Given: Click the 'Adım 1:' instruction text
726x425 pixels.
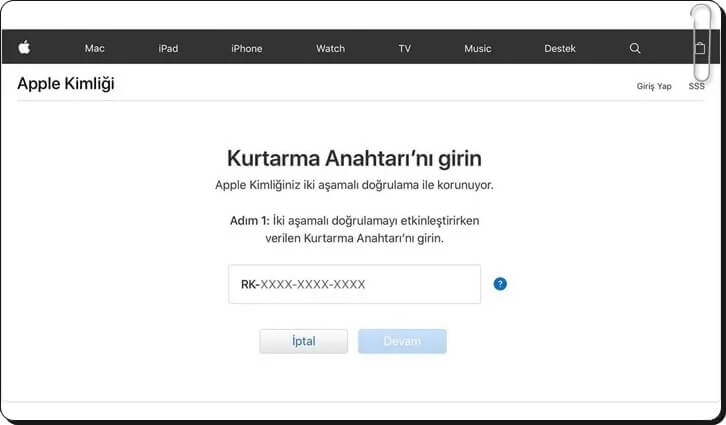Looking at the screenshot, I should [250, 221].
